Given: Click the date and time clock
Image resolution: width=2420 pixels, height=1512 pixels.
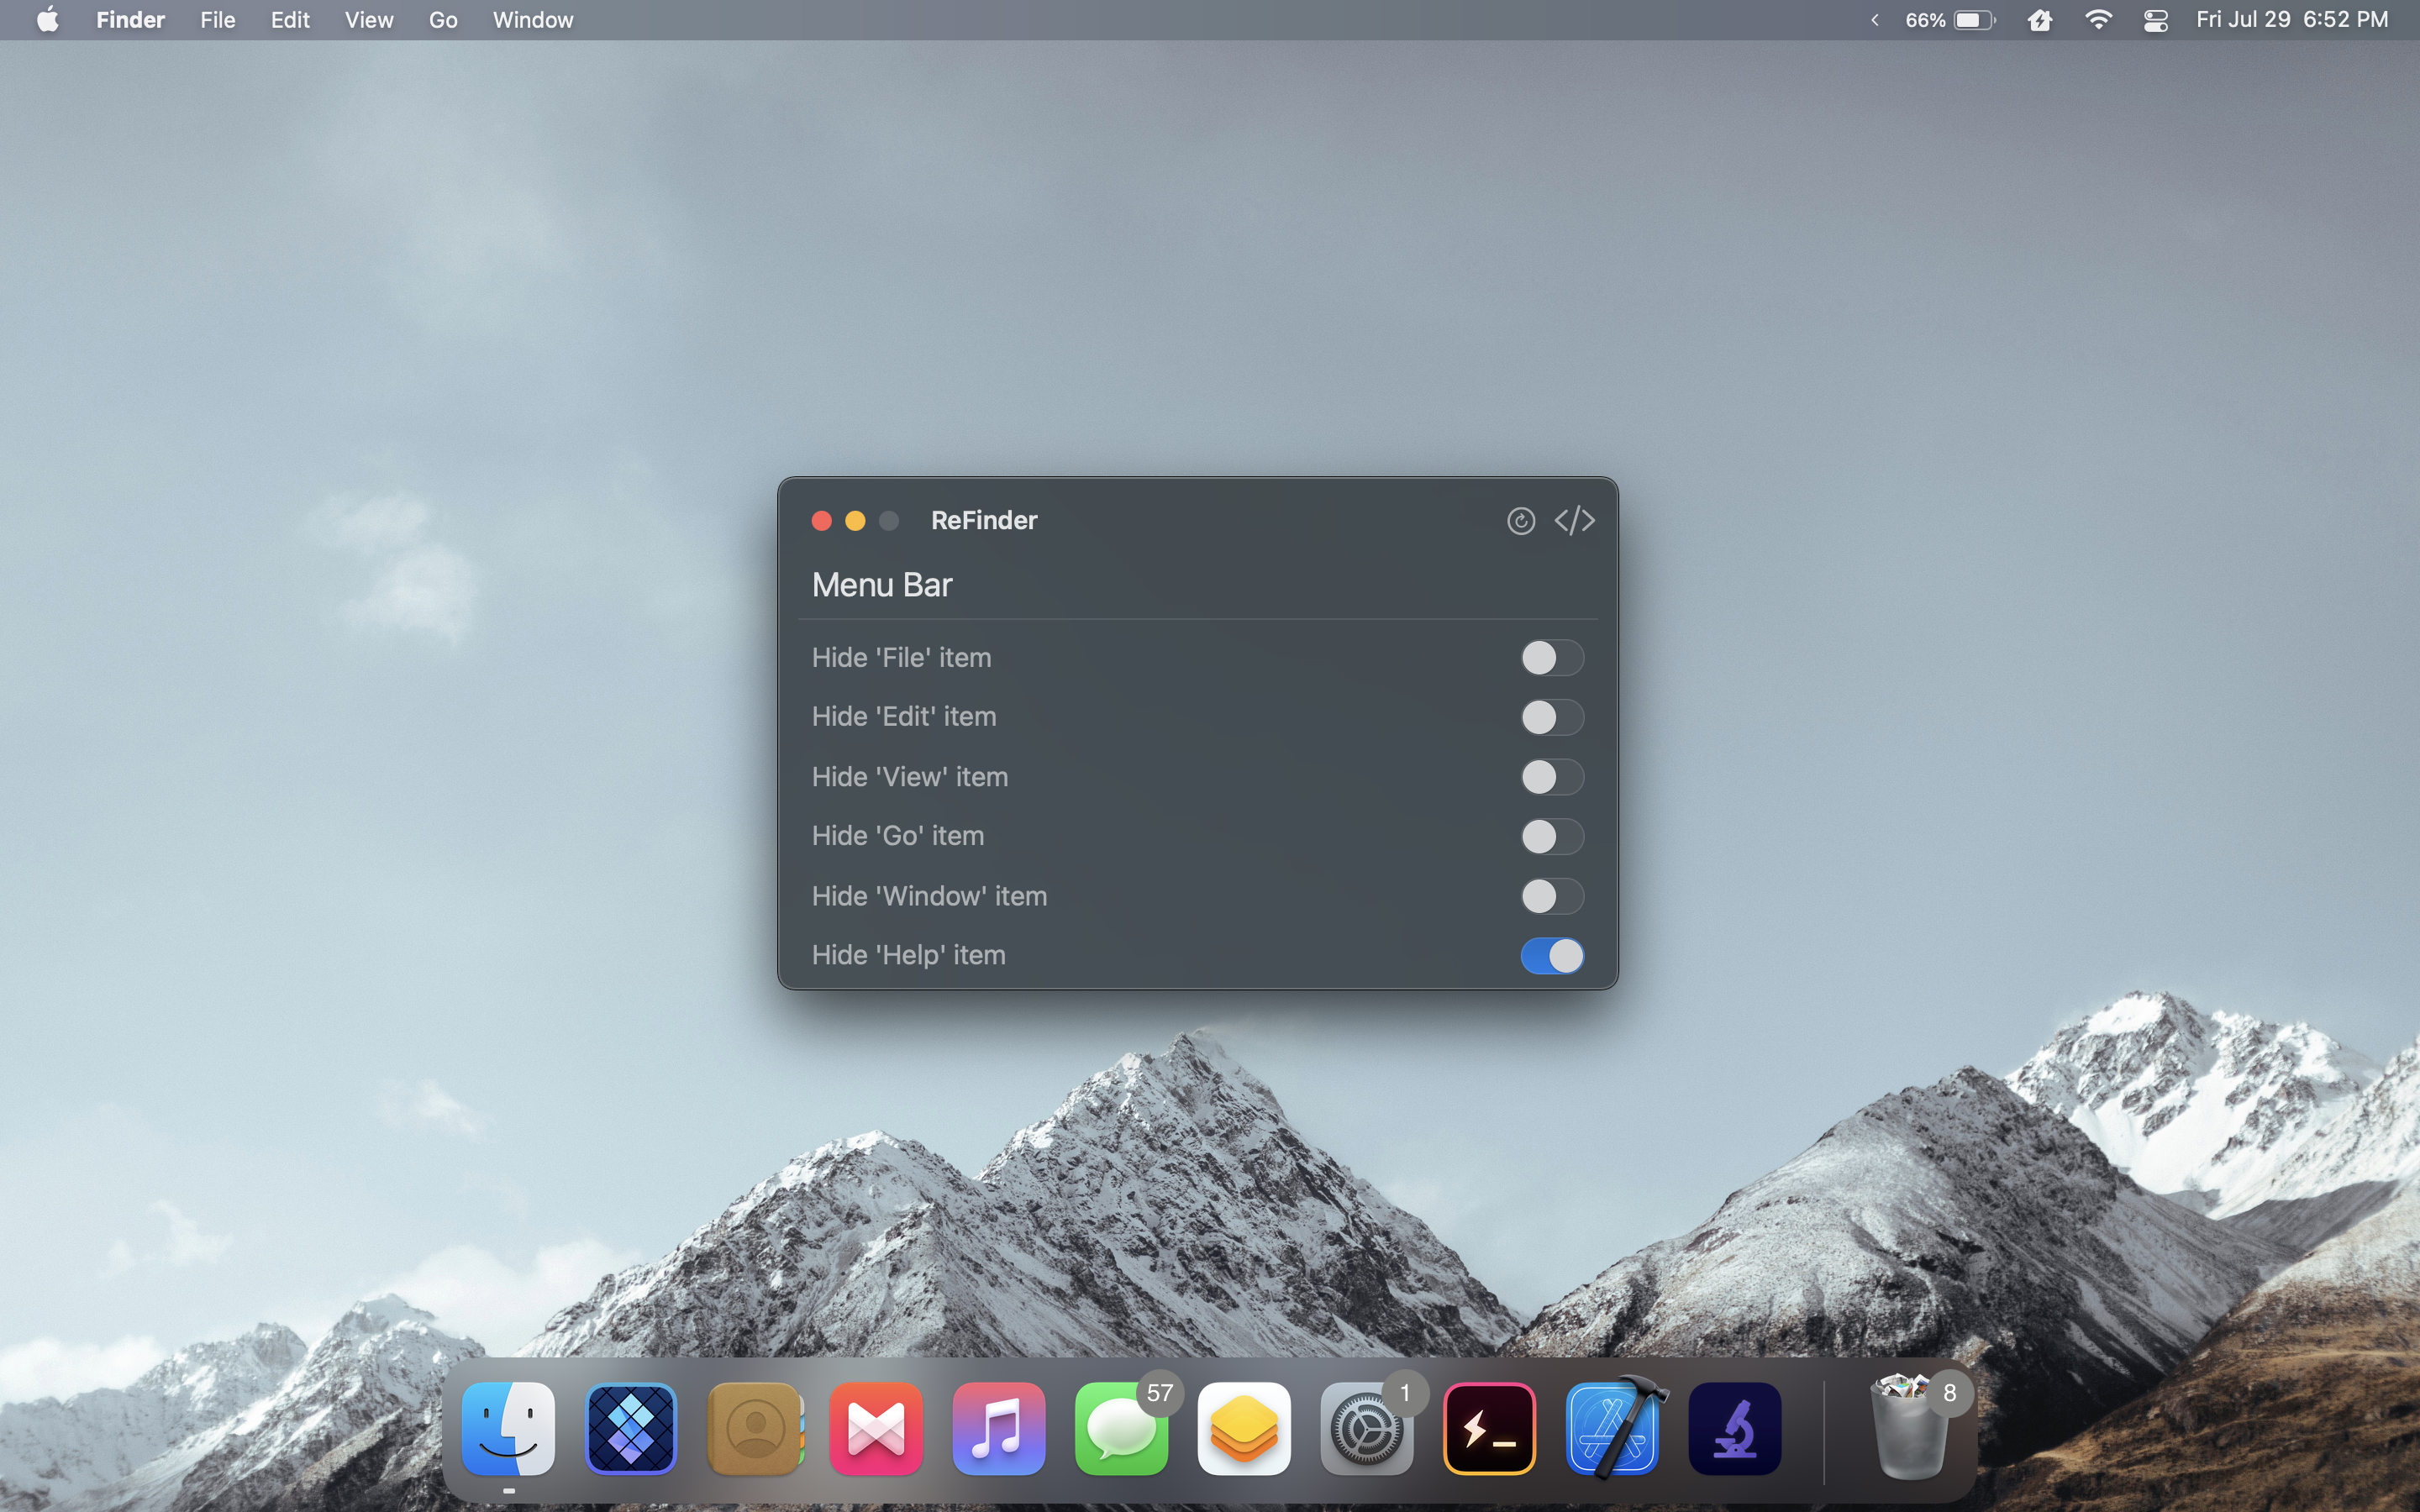Looking at the screenshot, I should pyautogui.click(x=2291, y=20).
